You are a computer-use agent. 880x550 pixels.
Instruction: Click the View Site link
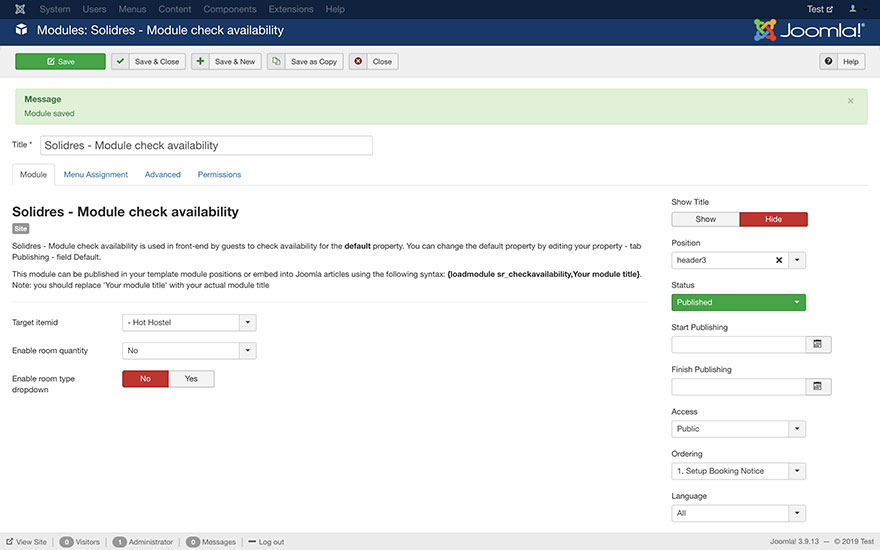(26, 542)
